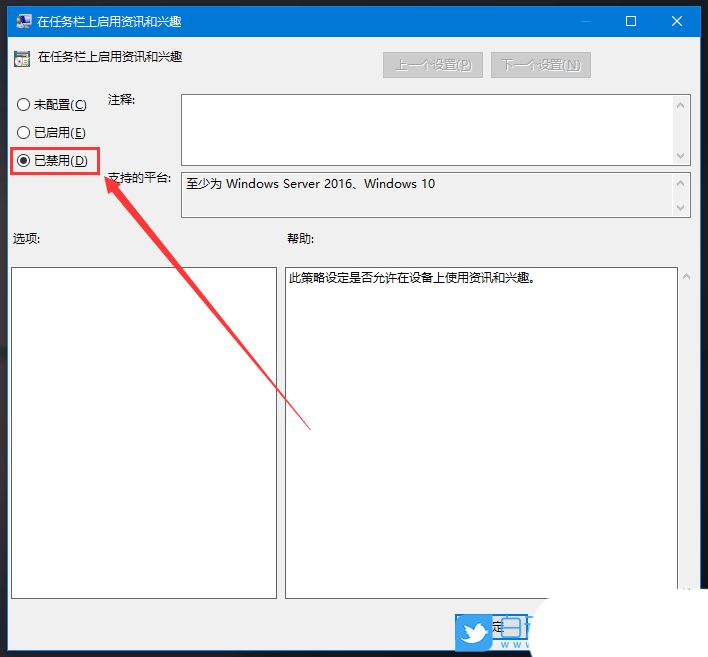708x657 pixels.
Task: Close the policy settings dialog
Action: click(x=676, y=21)
